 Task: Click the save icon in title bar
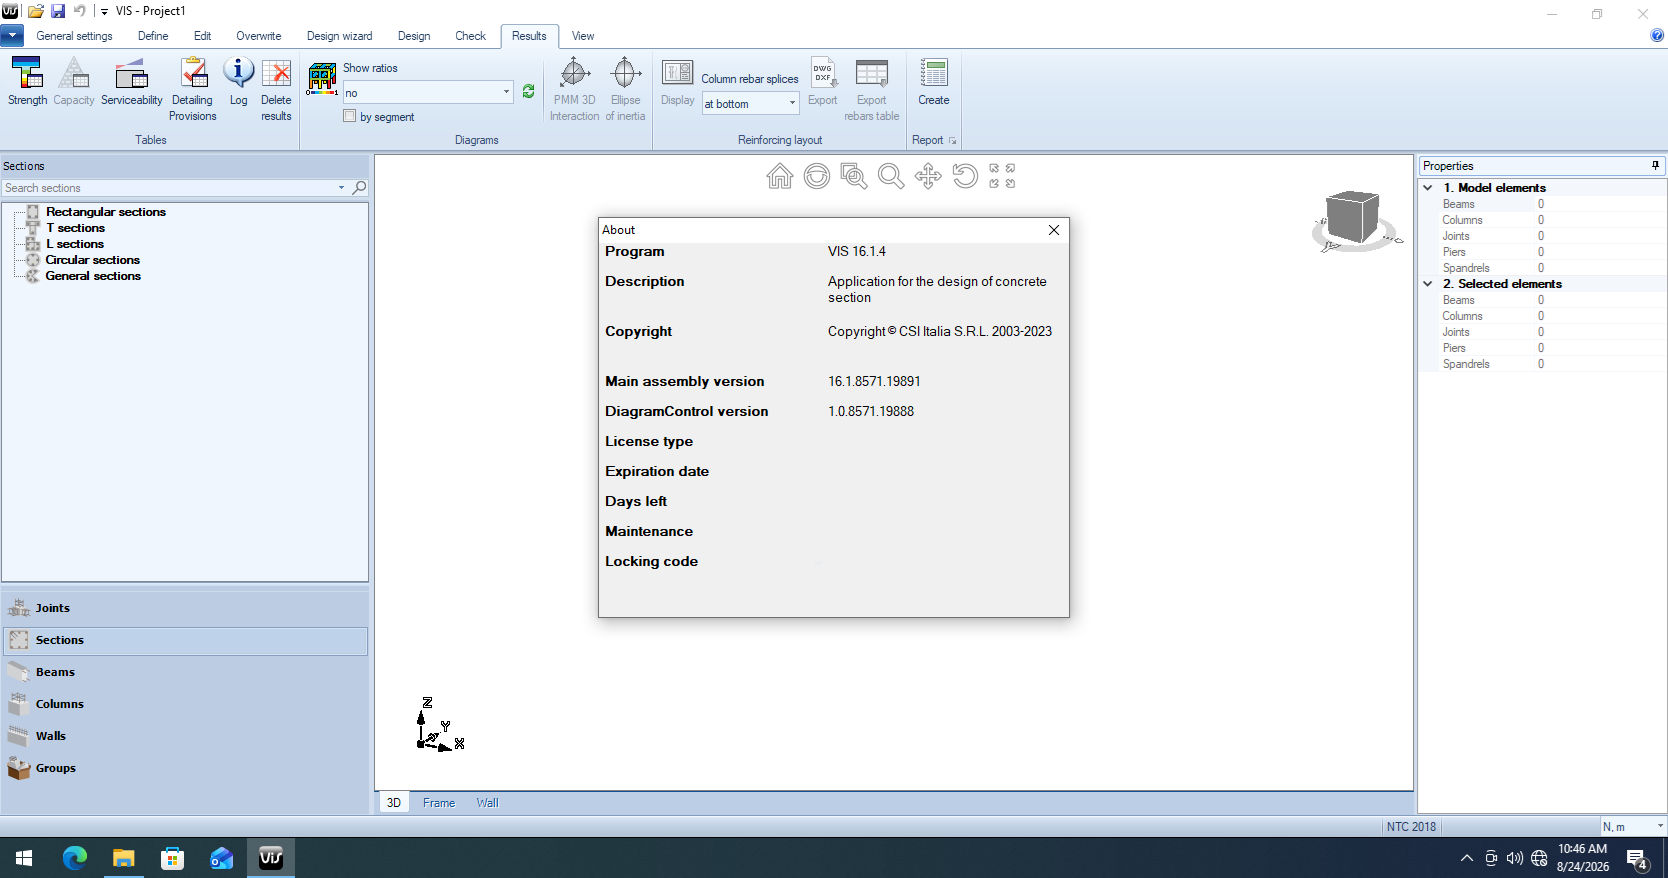(57, 11)
